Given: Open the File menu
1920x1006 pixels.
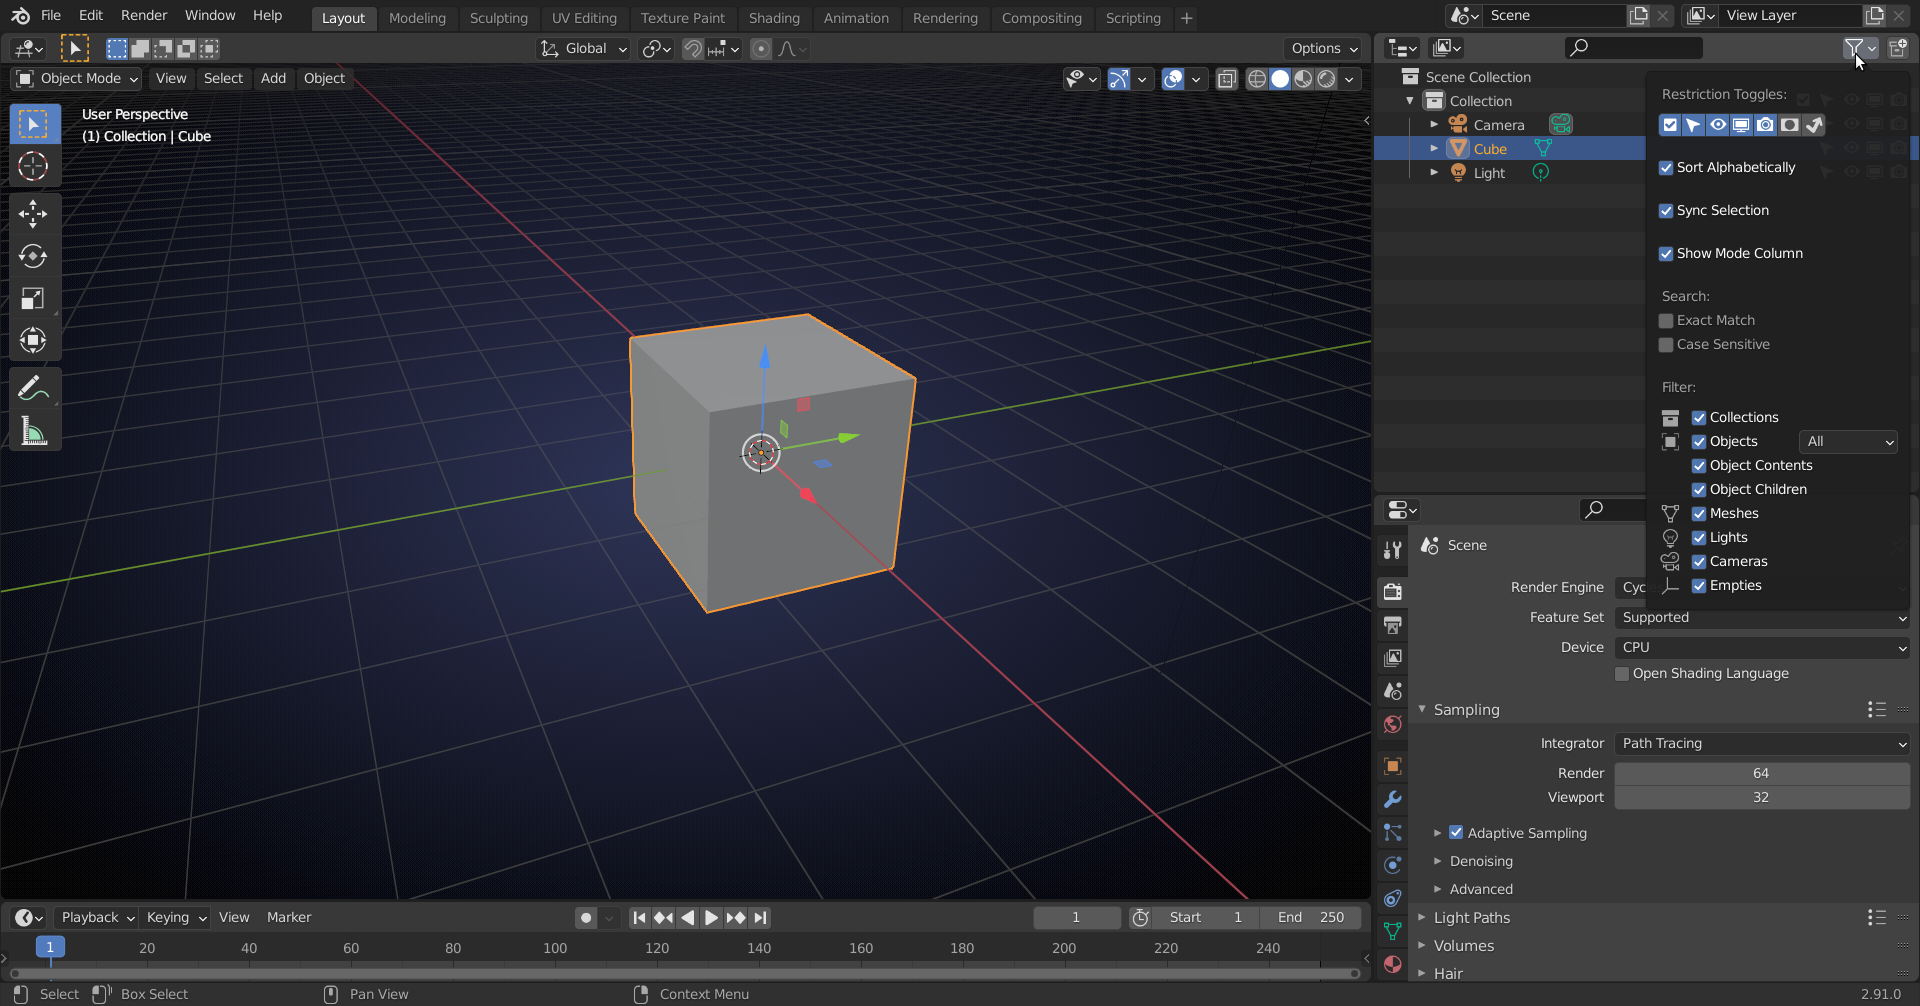Looking at the screenshot, I should 51,16.
